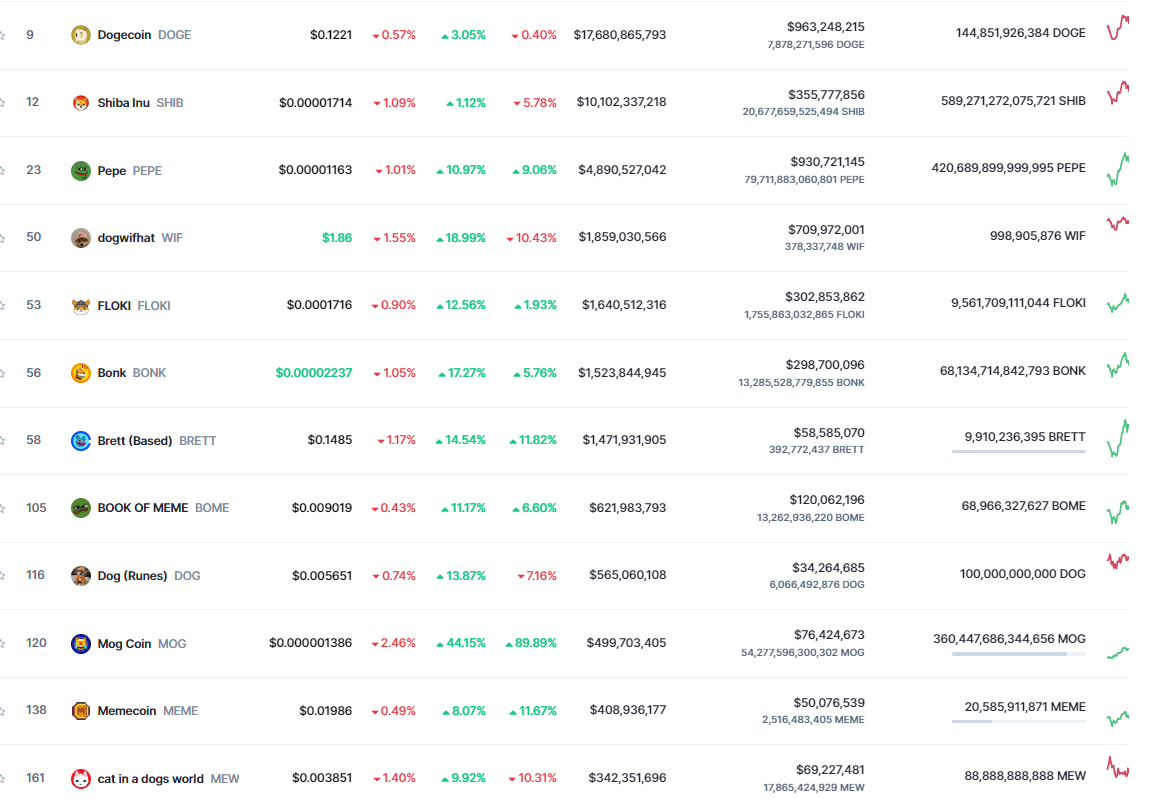Click the Dogecoin coin logo

point(80,35)
